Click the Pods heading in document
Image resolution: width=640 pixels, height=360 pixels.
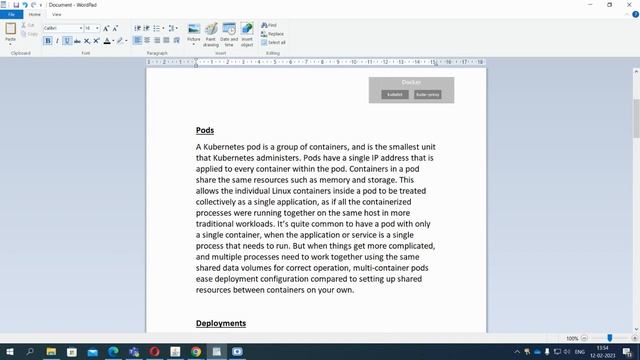(x=205, y=130)
